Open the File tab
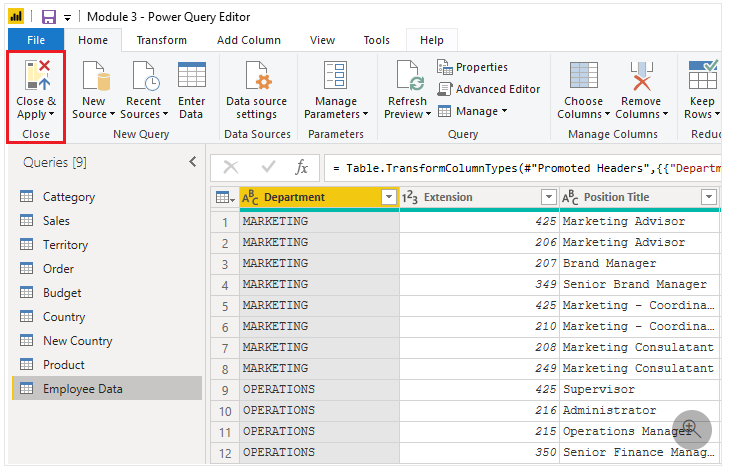Image resolution: width=730 pixels, height=471 pixels. 36,40
